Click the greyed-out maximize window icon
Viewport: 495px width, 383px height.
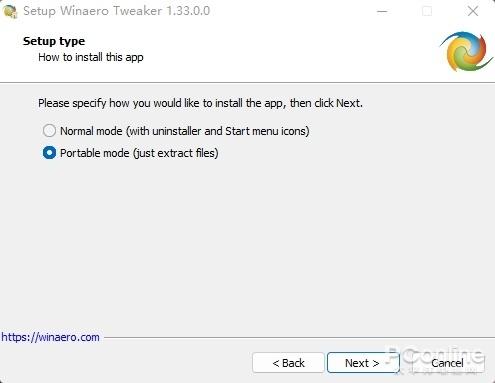coord(427,11)
